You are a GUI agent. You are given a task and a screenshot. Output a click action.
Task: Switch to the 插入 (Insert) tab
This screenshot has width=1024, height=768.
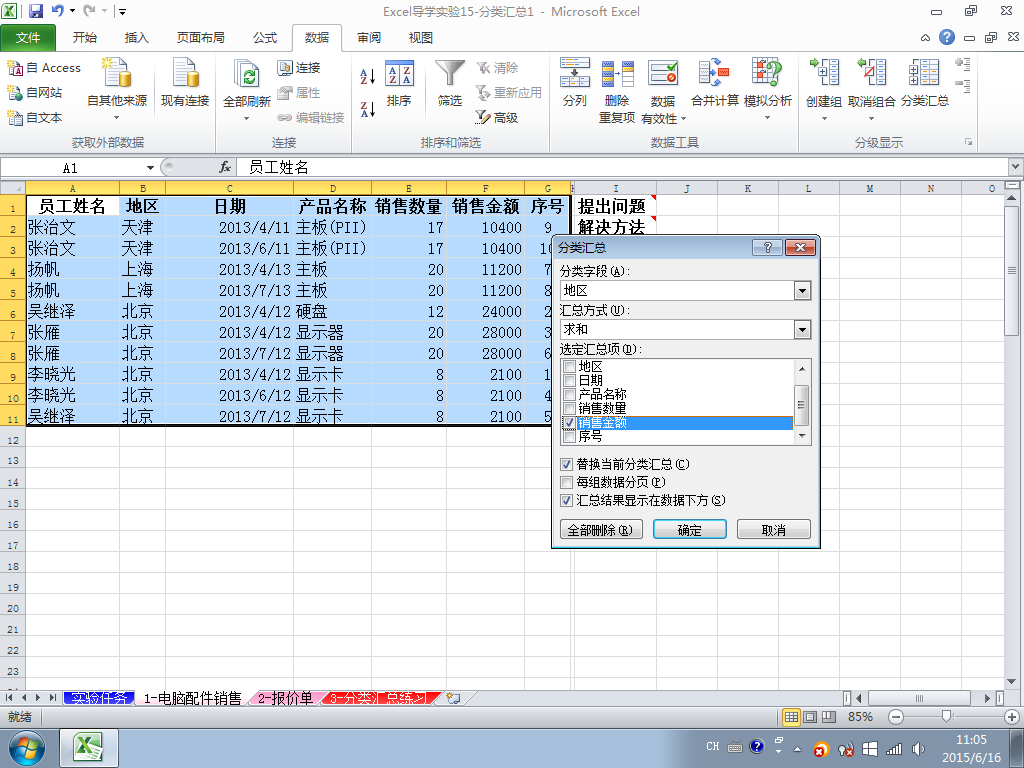(136, 38)
